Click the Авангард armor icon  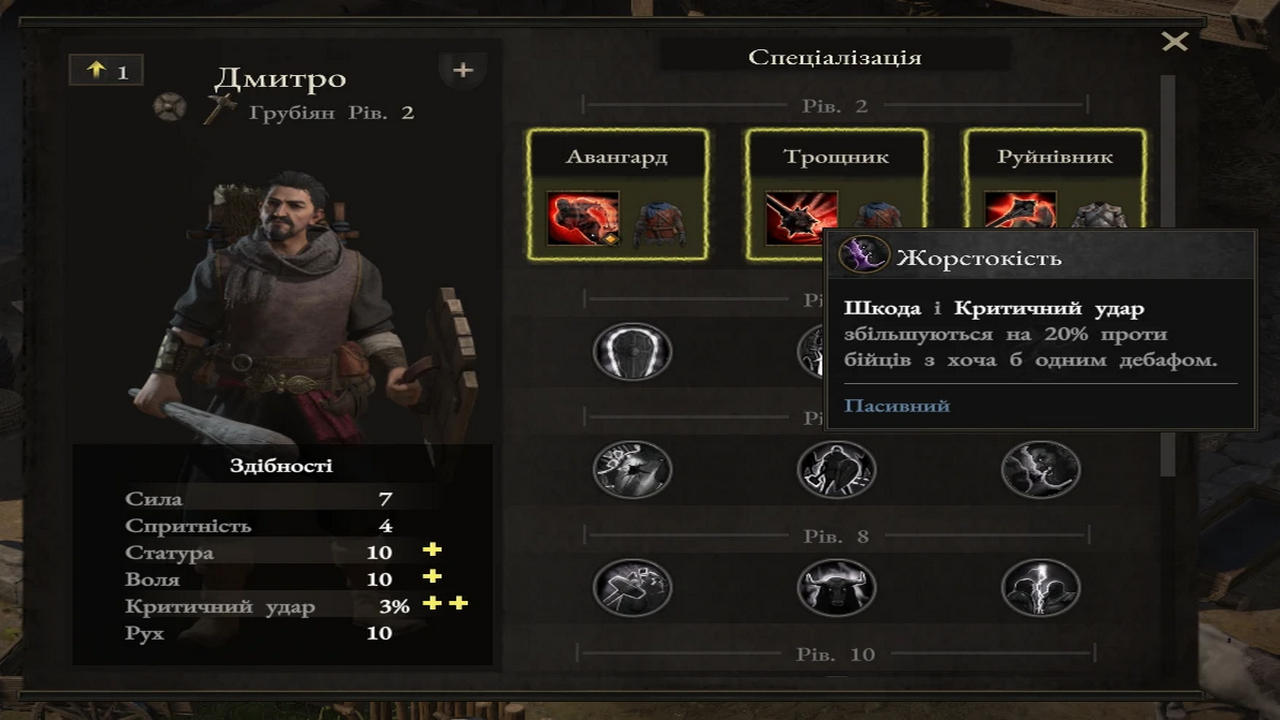coord(659,222)
